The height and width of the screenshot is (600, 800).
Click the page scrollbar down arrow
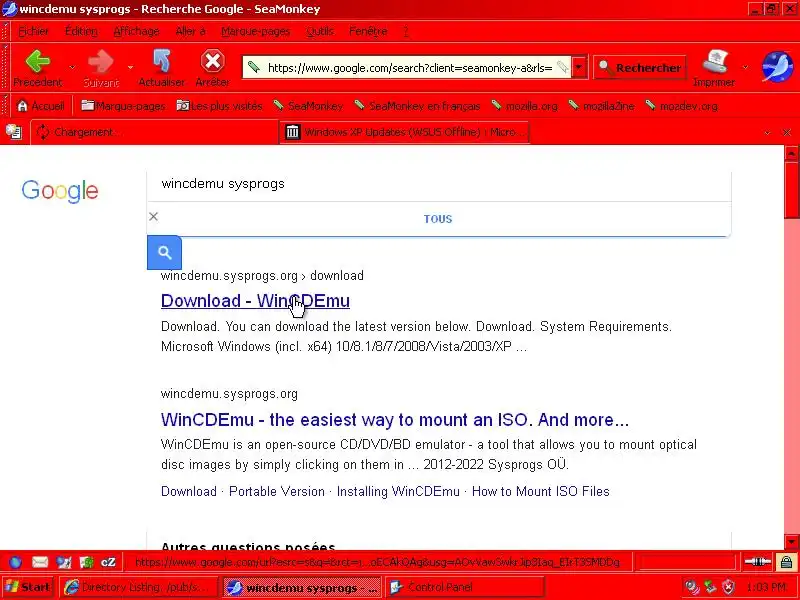(792, 542)
